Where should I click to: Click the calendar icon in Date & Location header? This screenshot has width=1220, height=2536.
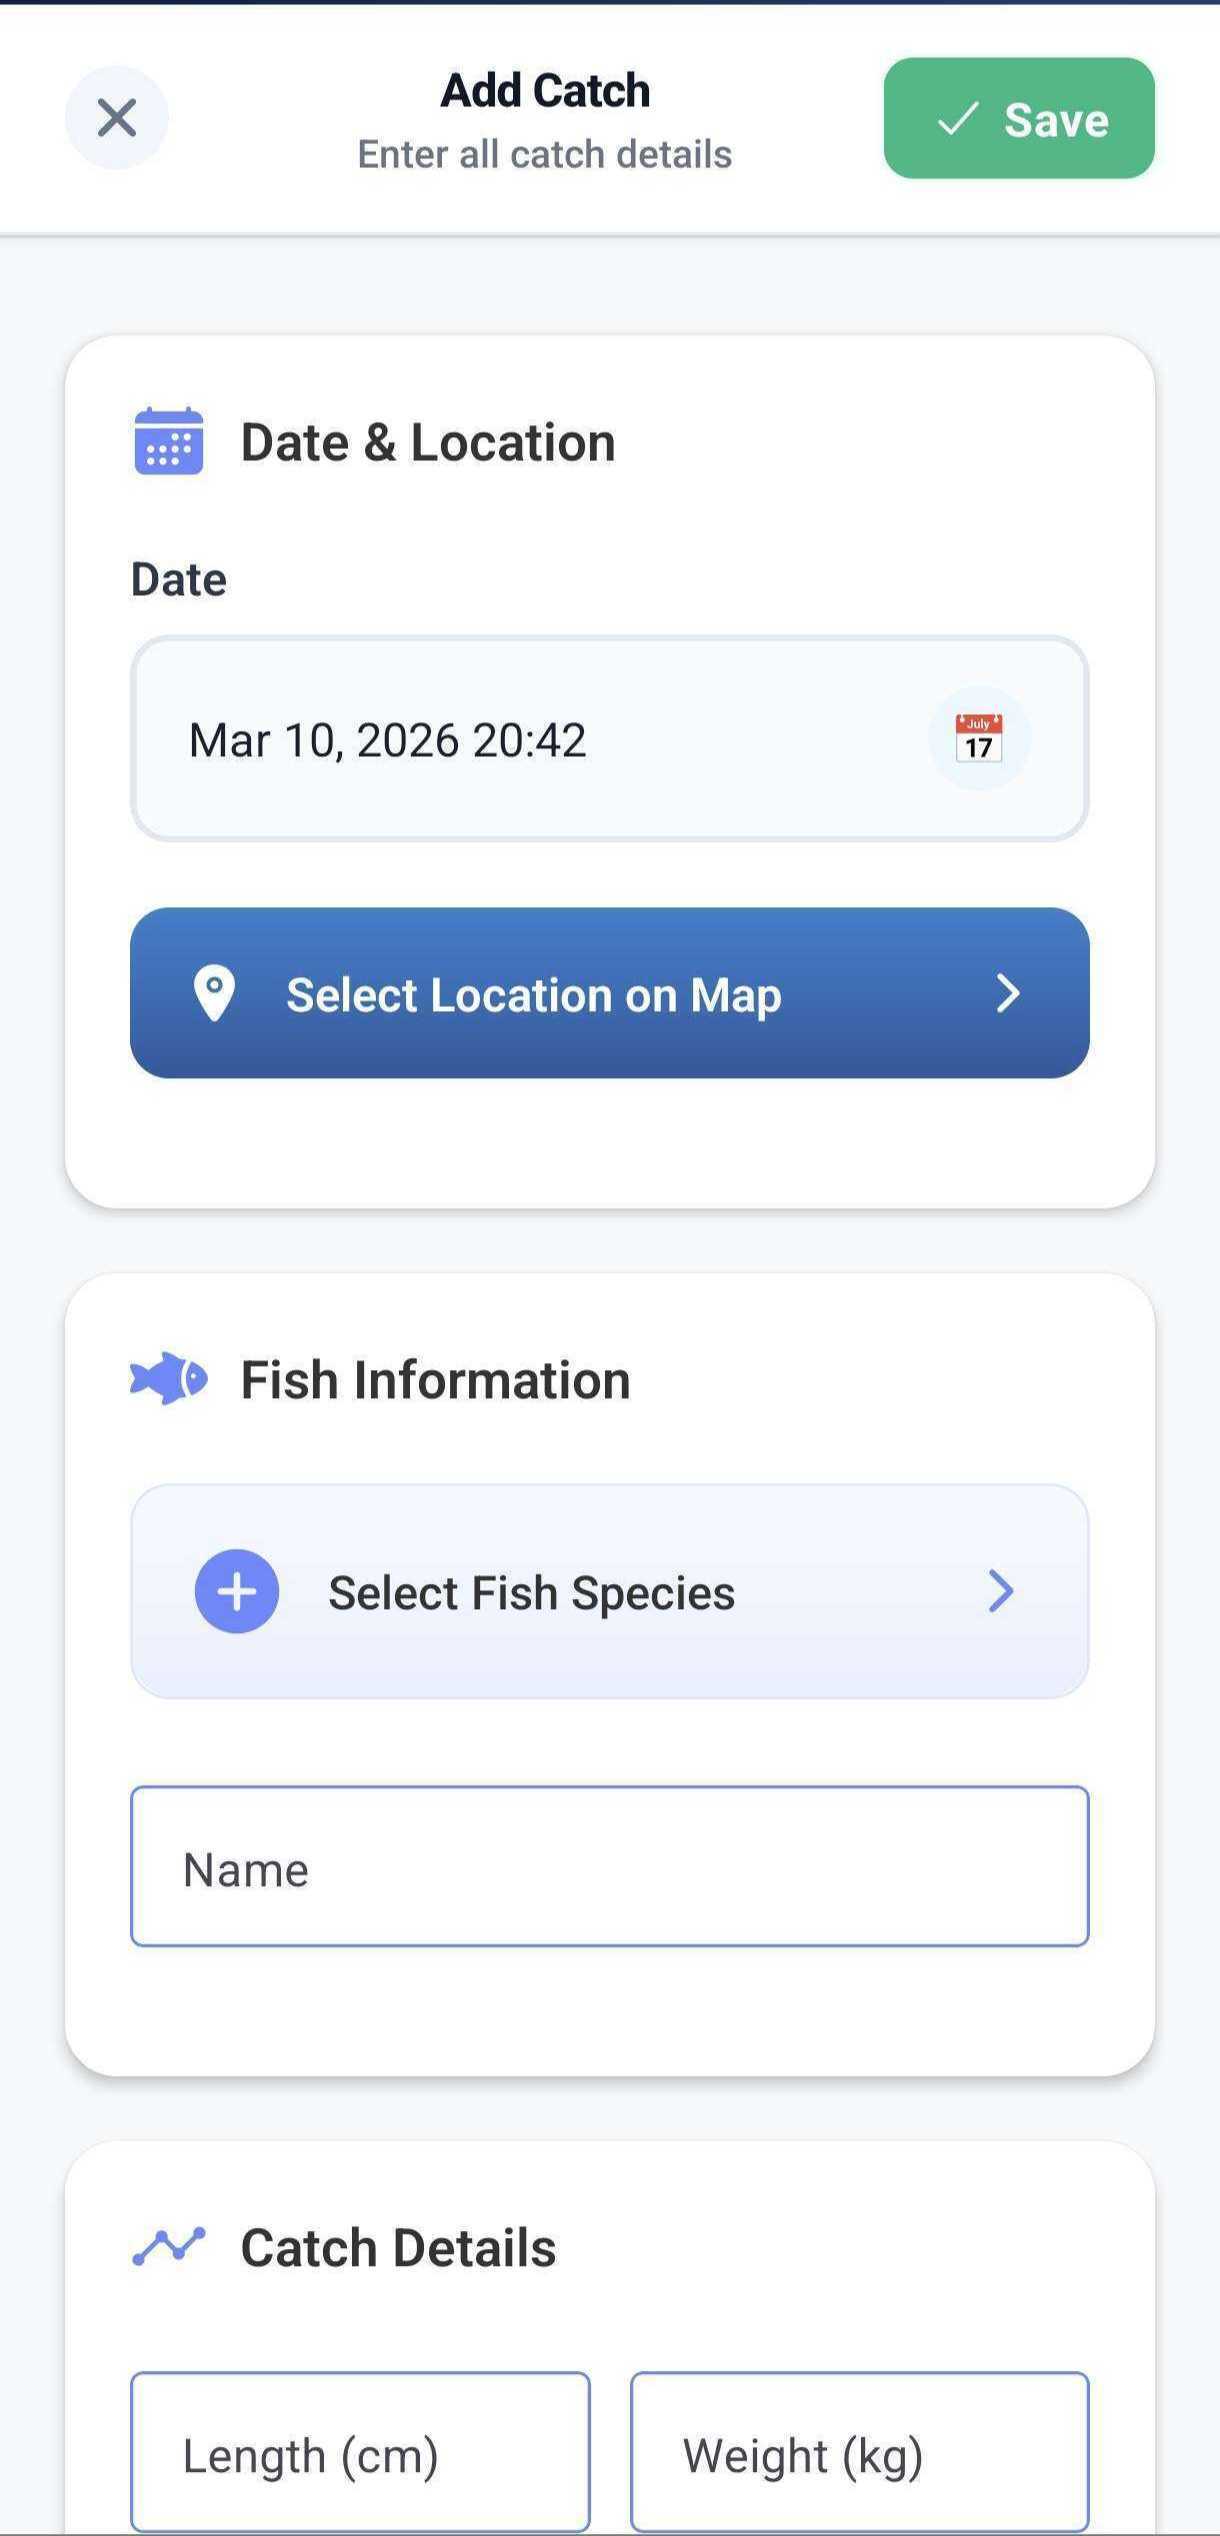click(168, 440)
